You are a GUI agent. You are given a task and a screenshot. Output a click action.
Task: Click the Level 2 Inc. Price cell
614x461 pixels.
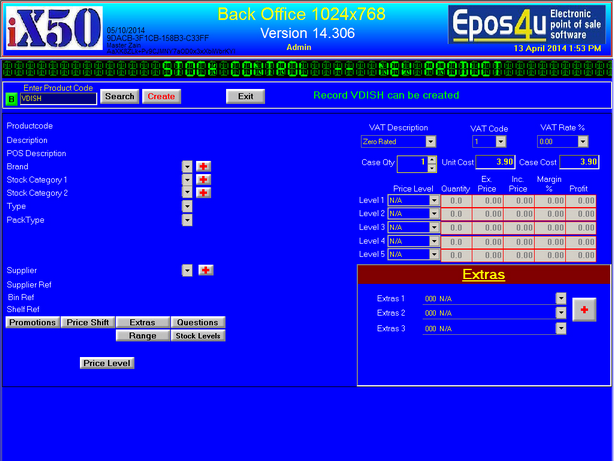coord(519,214)
